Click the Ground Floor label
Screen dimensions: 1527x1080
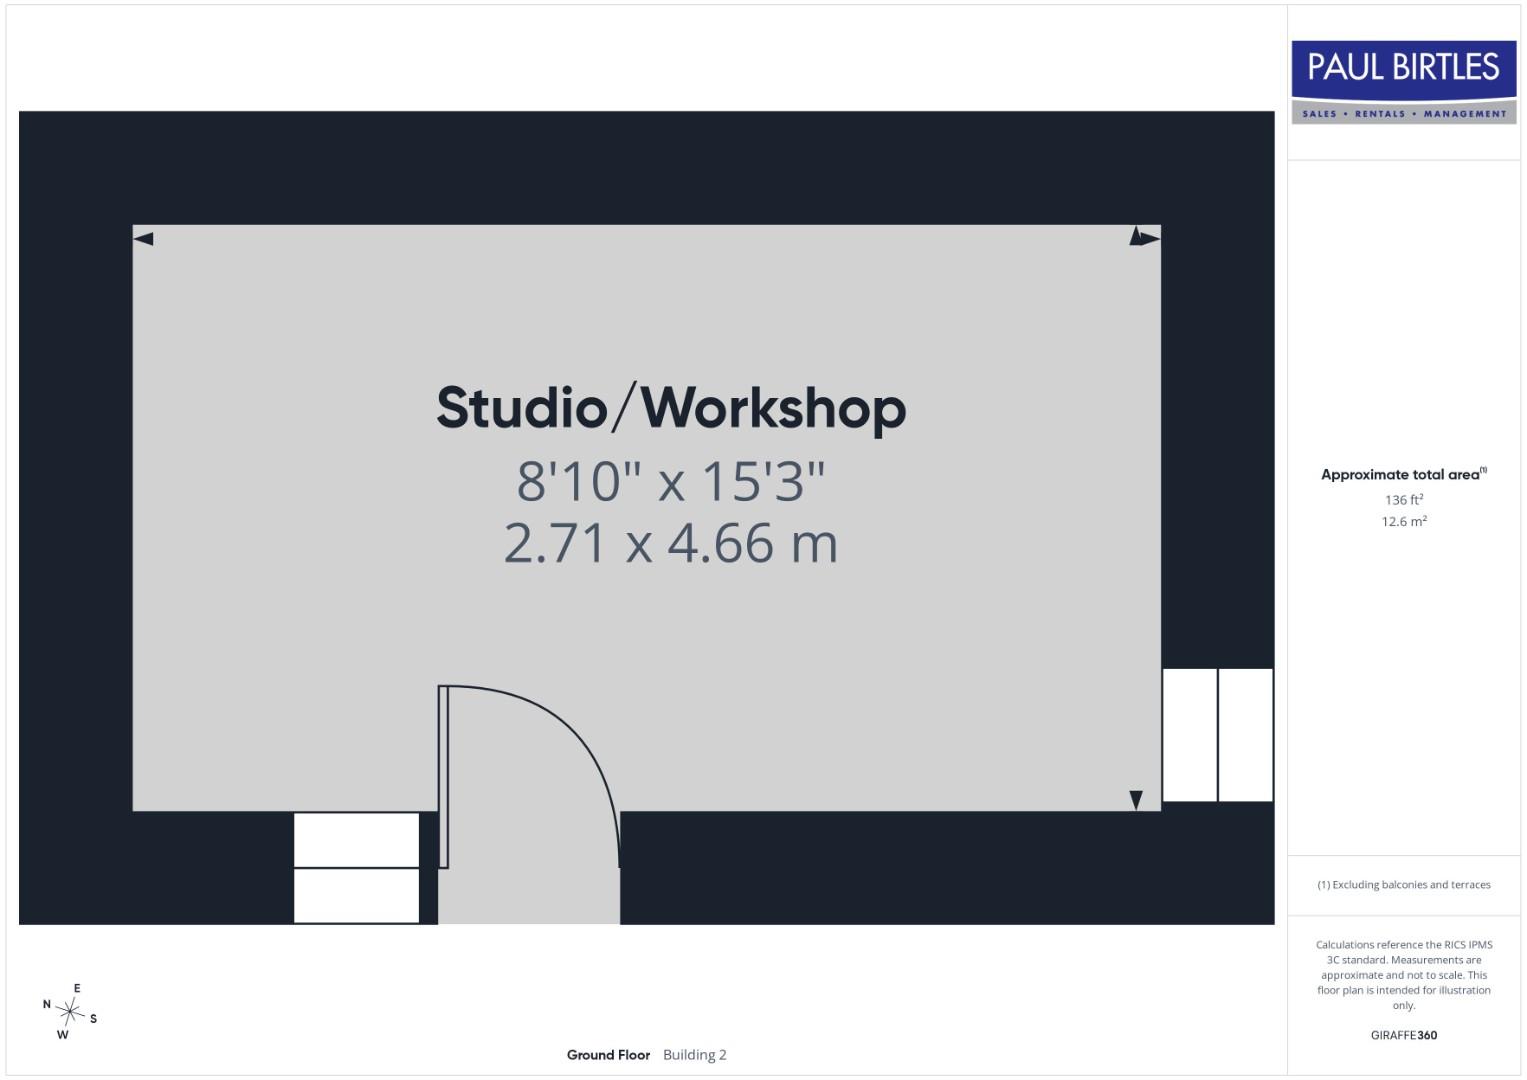(608, 1055)
